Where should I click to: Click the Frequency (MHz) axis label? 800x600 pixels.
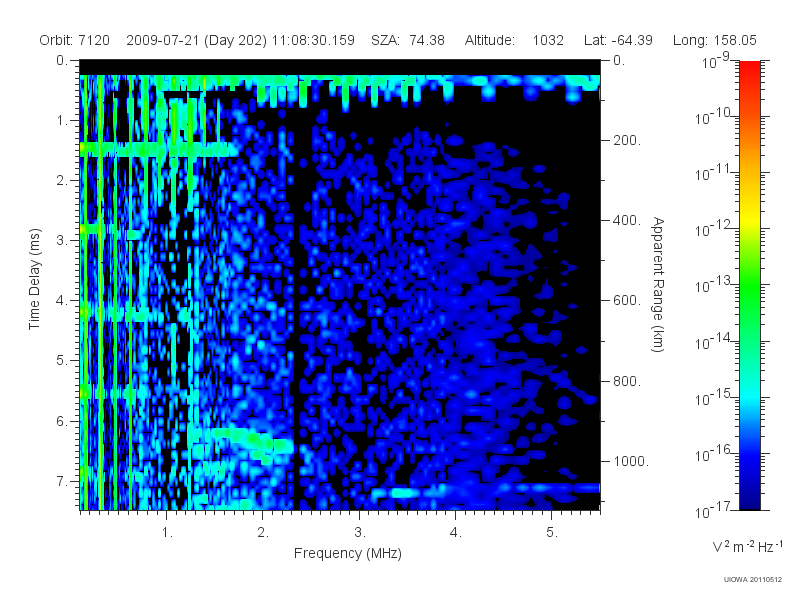(348, 554)
